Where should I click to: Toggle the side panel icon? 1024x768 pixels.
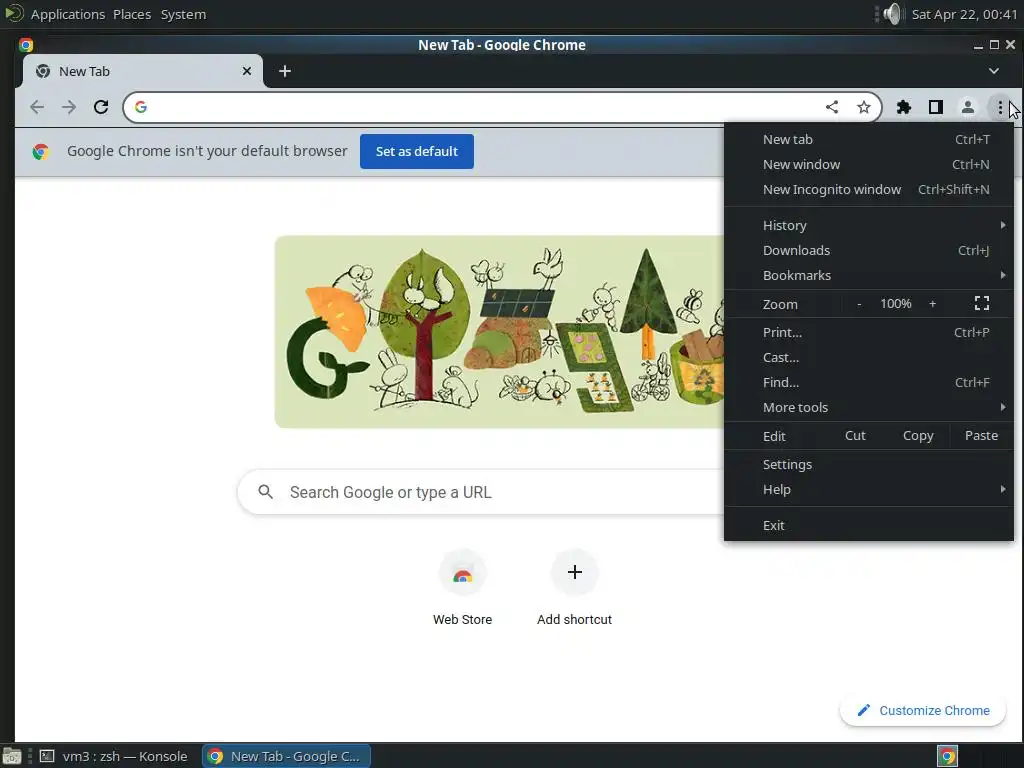(x=936, y=107)
